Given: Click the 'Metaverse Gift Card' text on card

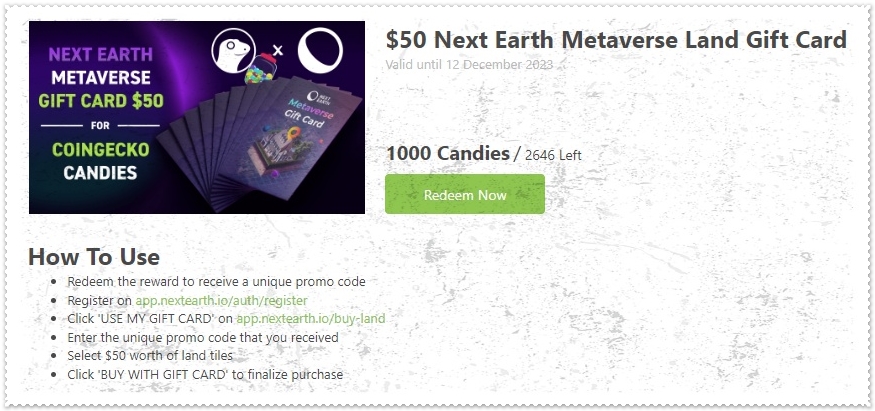Looking at the screenshot, I should point(310,113).
